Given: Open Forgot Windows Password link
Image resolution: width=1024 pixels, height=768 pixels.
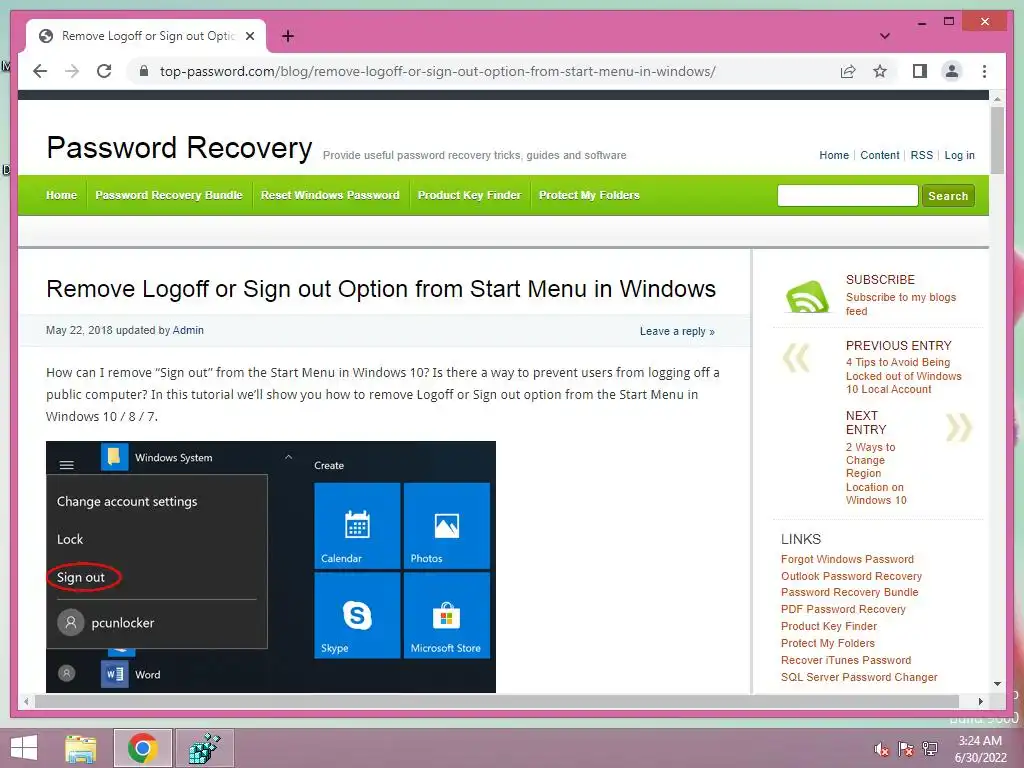Looking at the screenshot, I should click(847, 559).
